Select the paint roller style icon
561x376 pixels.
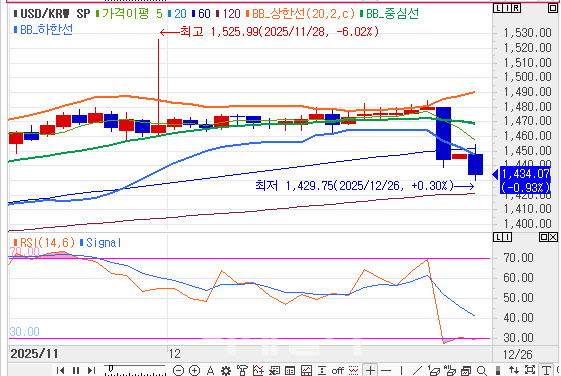point(242,371)
